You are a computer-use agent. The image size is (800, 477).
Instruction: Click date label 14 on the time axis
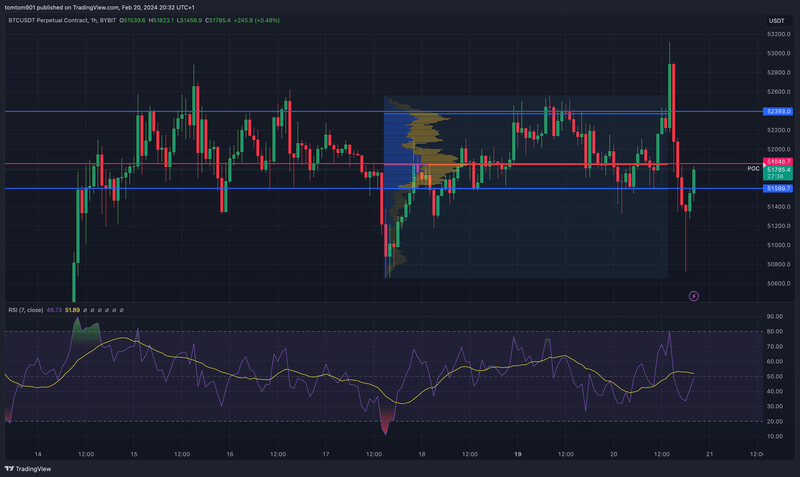click(x=38, y=454)
